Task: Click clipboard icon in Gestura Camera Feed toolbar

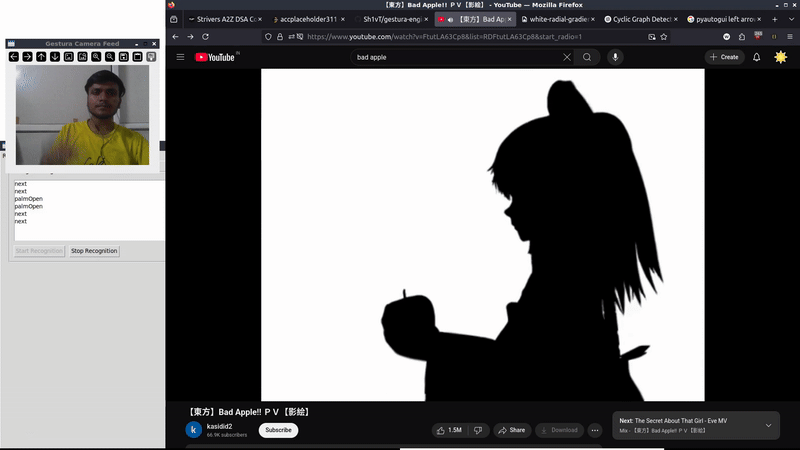Action: coord(138,57)
